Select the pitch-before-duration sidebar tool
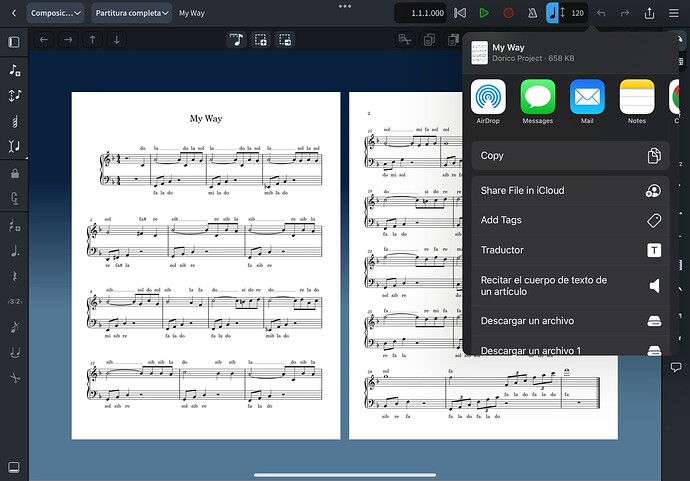This screenshot has height=481, width=690. pyautogui.click(x=15, y=95)
